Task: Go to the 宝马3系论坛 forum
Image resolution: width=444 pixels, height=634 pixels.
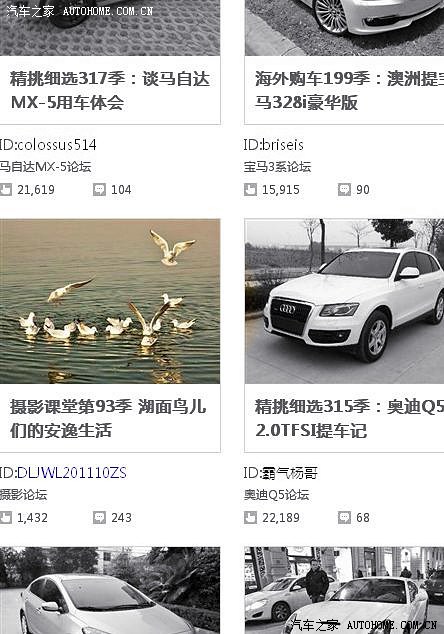Action: [x=277, y=167]
